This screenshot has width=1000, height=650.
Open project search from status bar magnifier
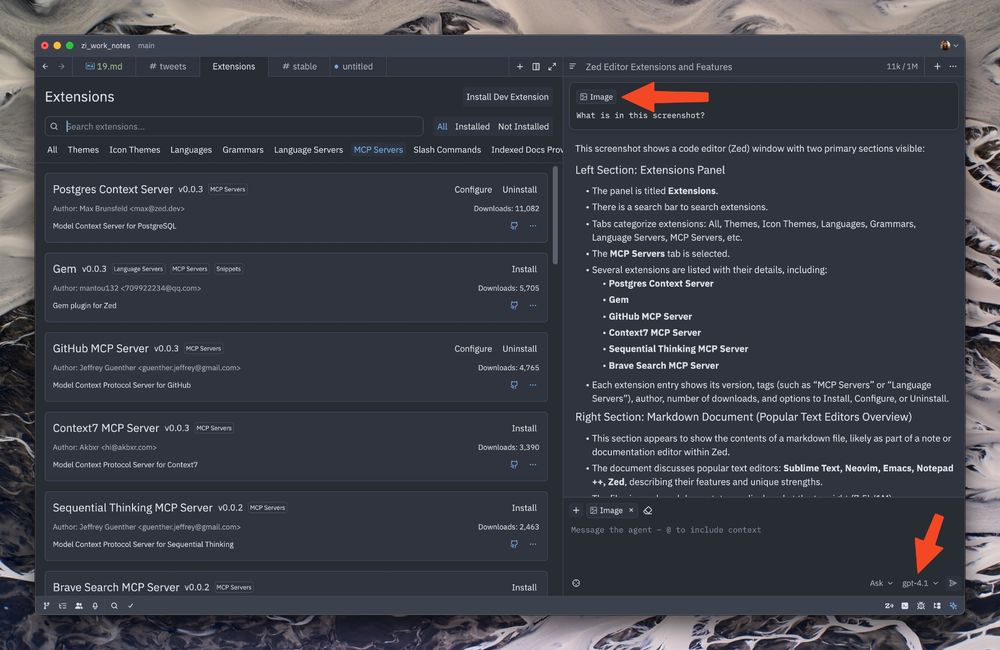[114, 606]
